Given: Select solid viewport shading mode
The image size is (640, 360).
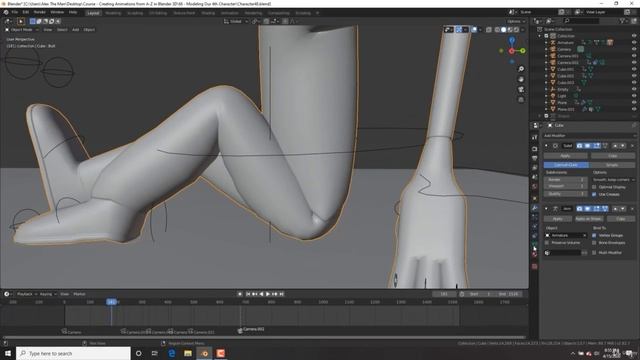Looking at the screenshot, I should click(503, 30).
